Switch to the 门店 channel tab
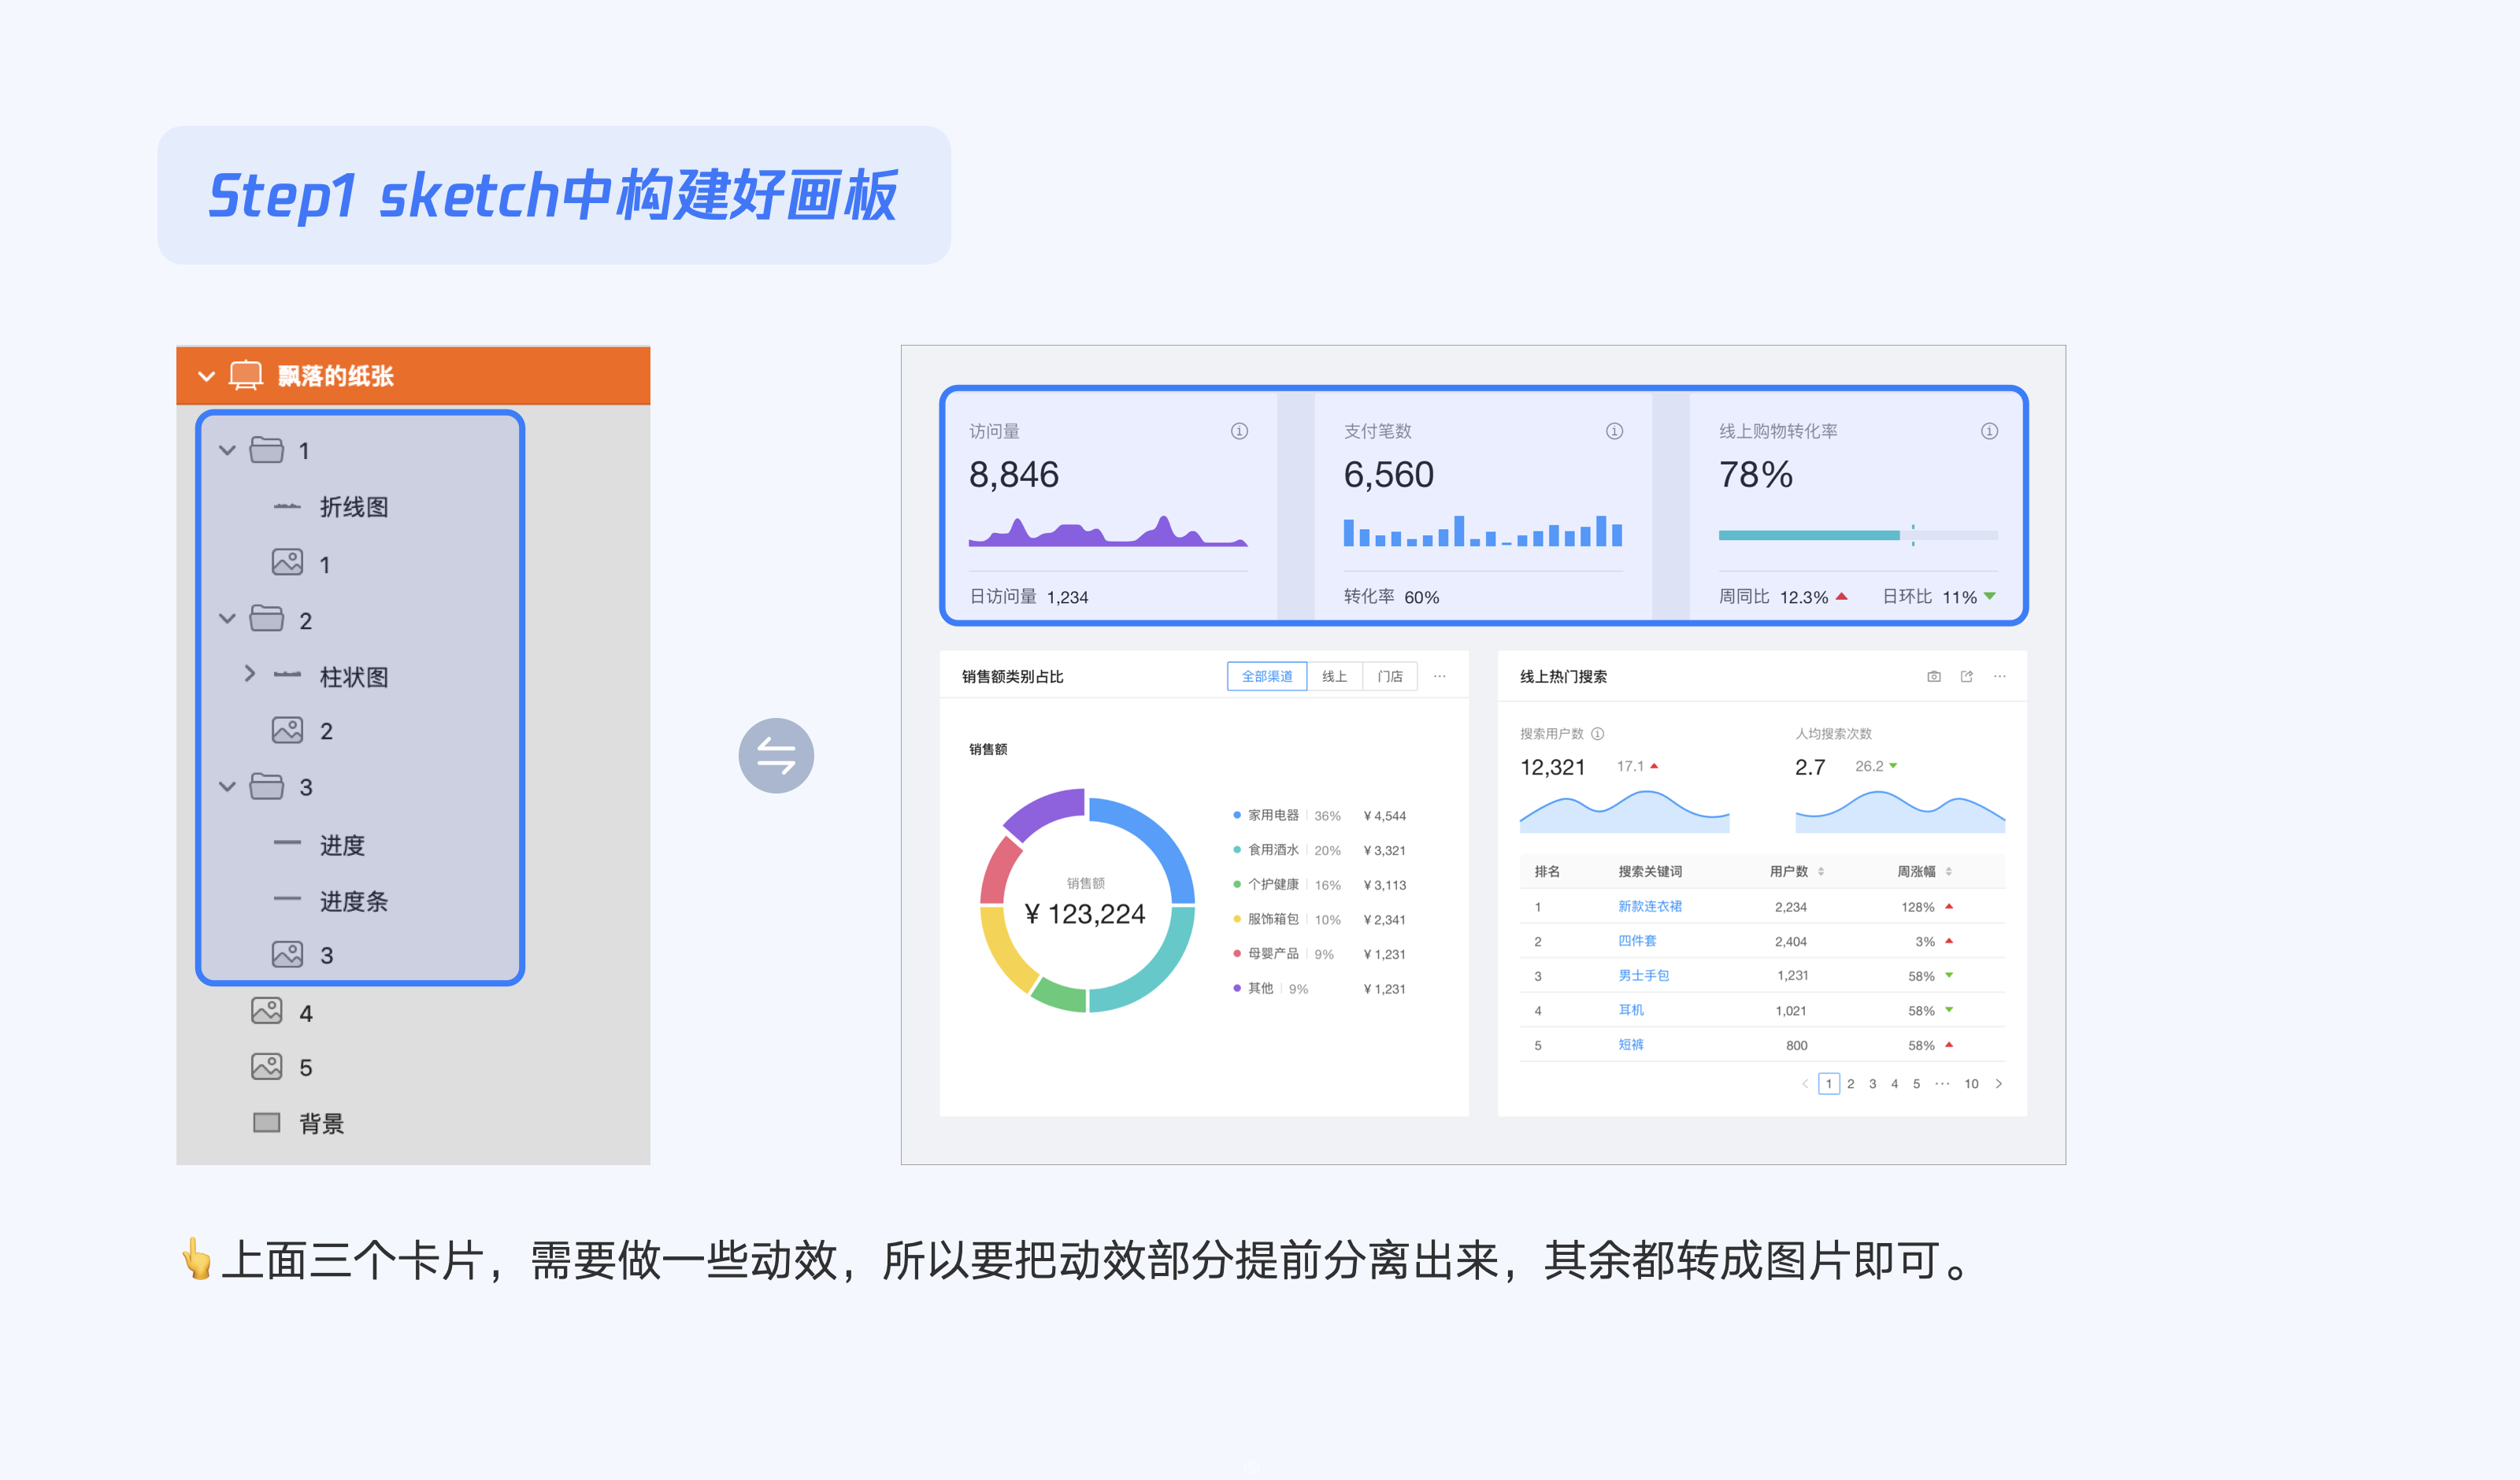The height and width of the screenshot is (1480, 2520). click(x=1390, y=677)
